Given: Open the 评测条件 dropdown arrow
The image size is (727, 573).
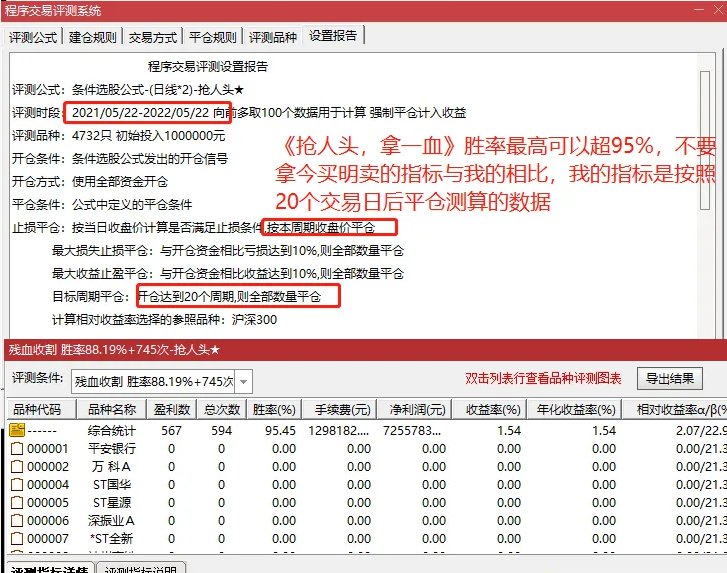Looking at the screenshot, I should coord(244,381).
